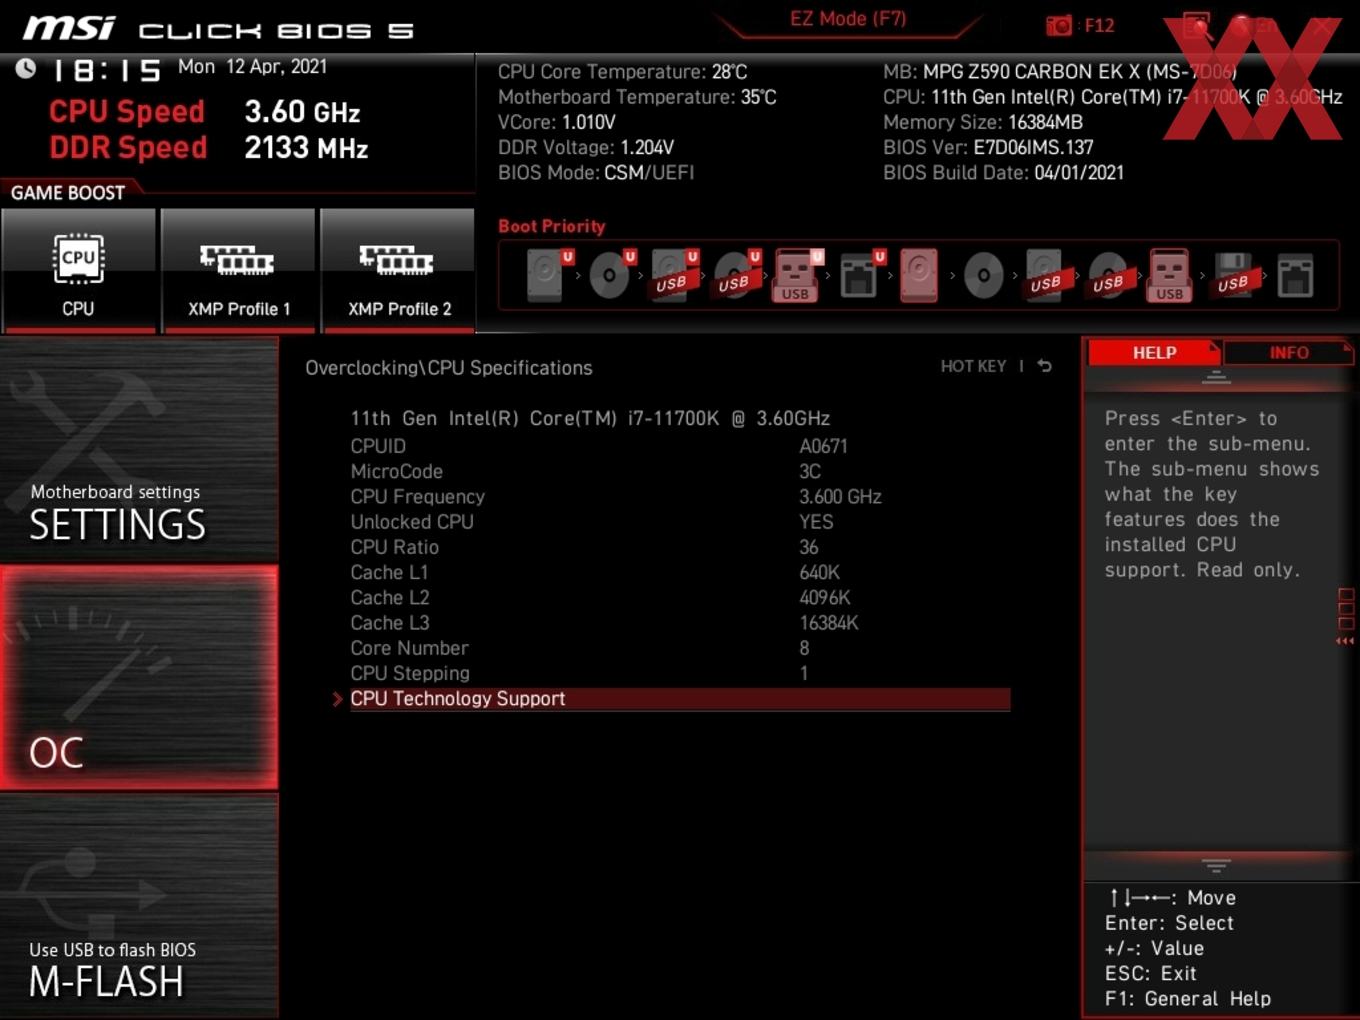1360x1020 pixels.
Task: Select the Cache L2 row
Action: (679, 598)
